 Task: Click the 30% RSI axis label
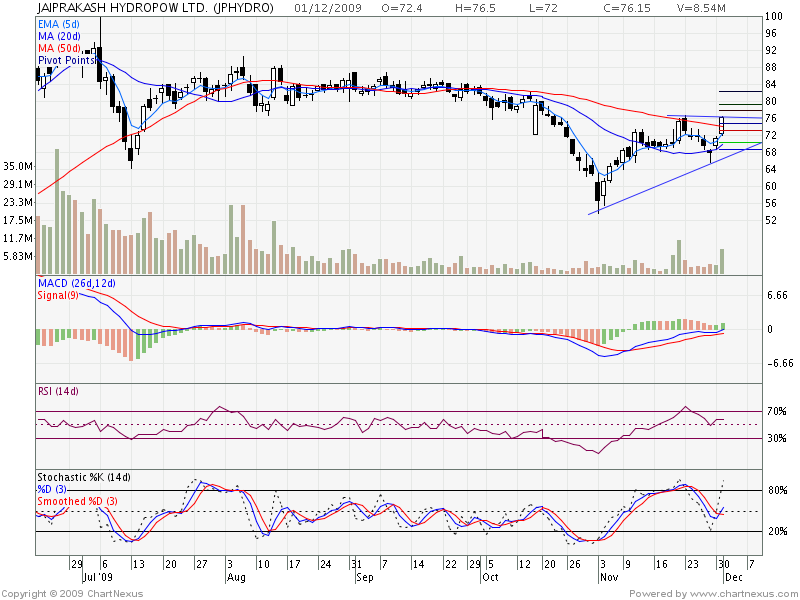coord(777,438)
